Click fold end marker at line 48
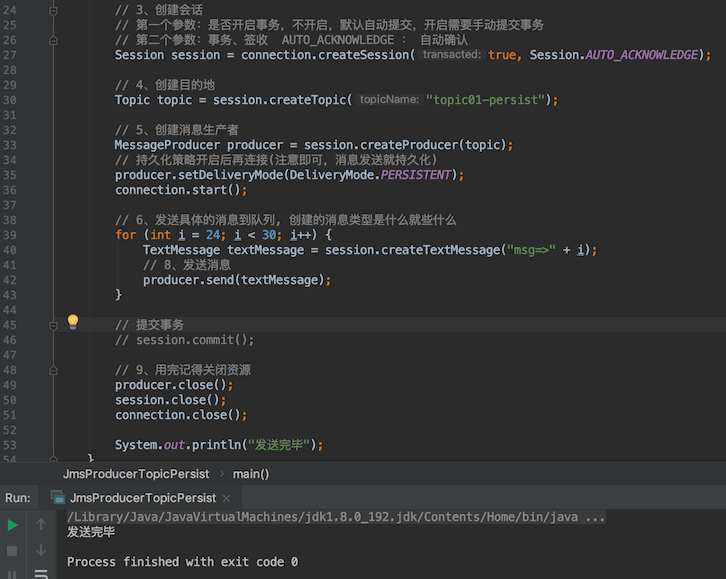Image resolution: width=726 pixels, height=579 pixels. click(x=53, y=370)
